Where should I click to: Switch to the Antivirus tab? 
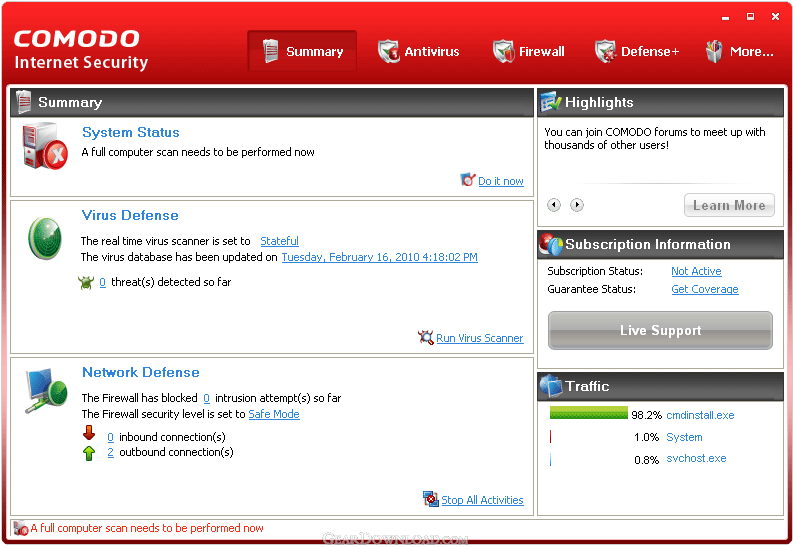[x=419, y=51]
